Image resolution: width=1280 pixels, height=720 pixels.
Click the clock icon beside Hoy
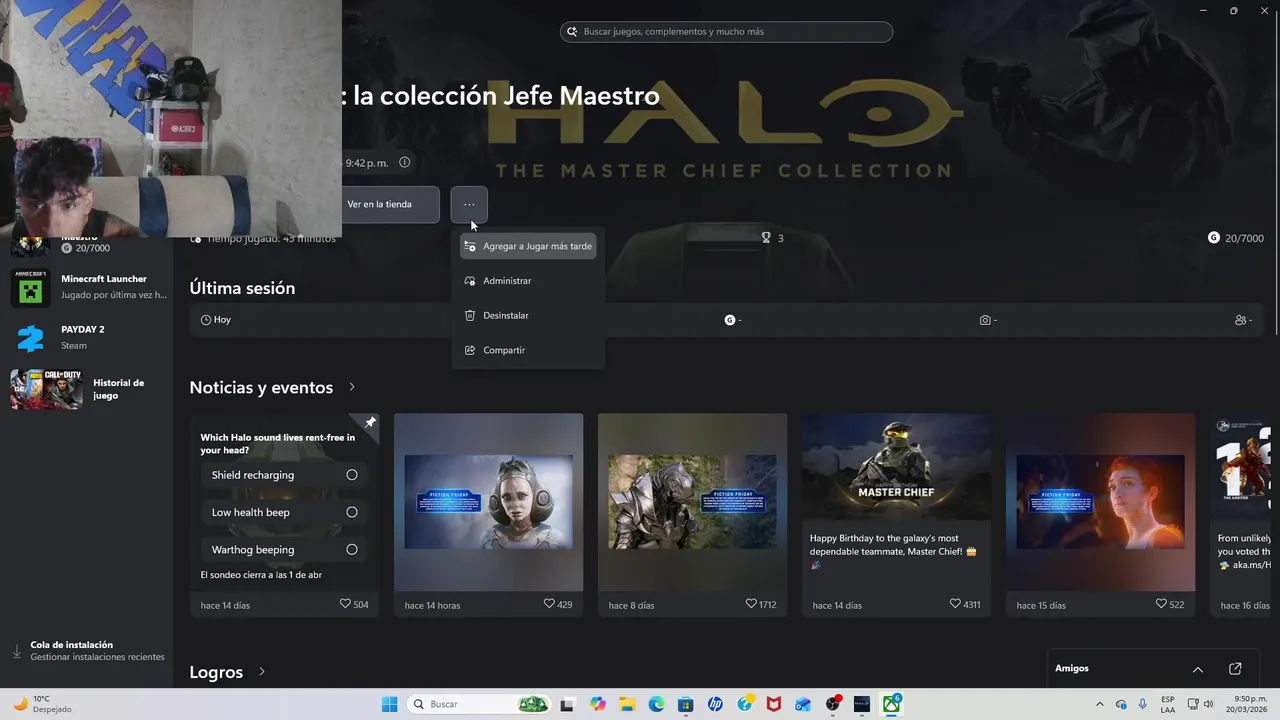206,320
